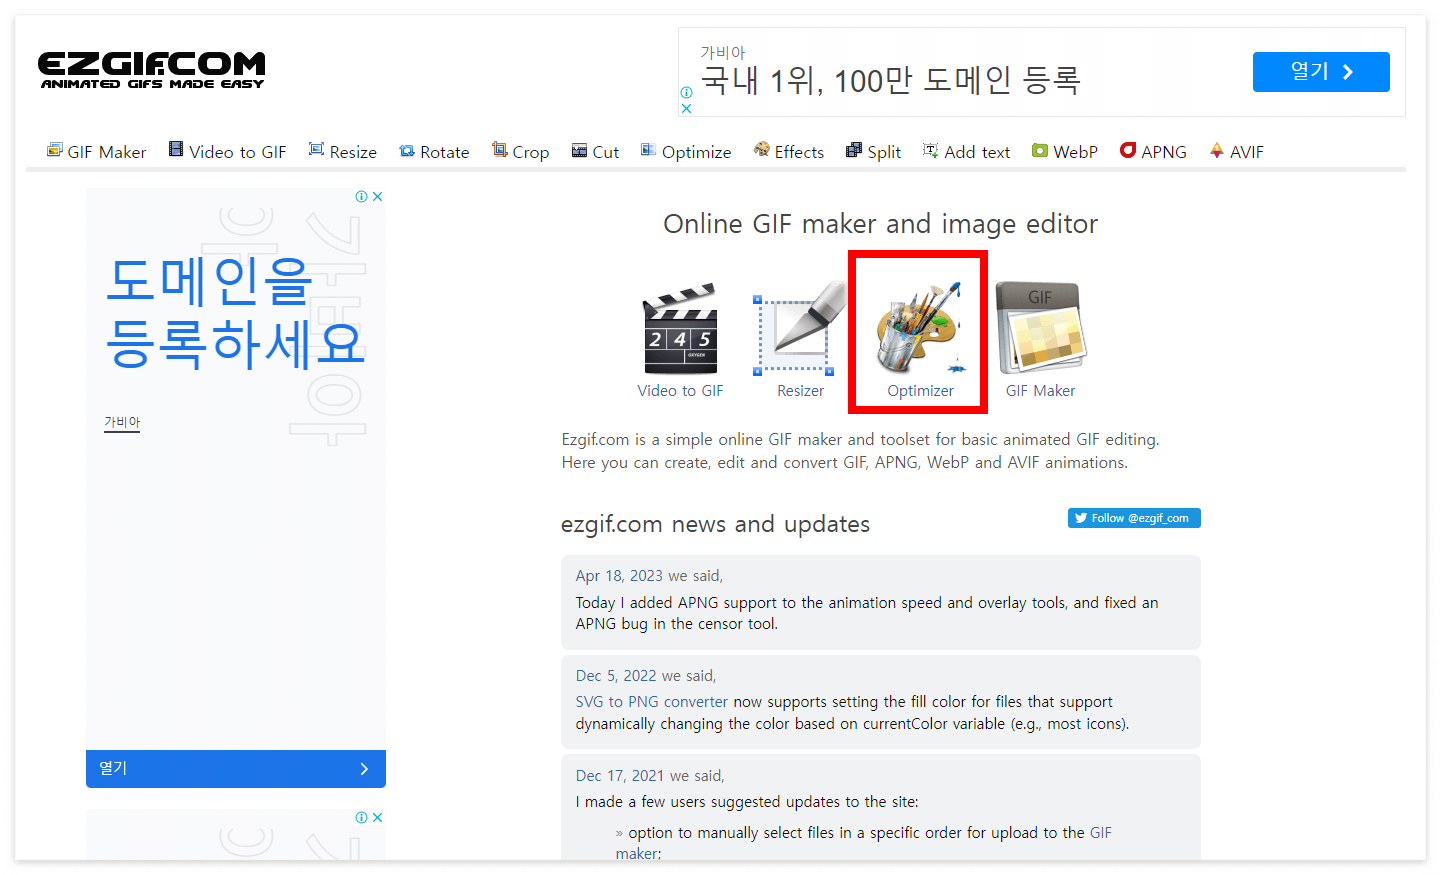This screenshot has width=1441, height=875.
Task: Click the Optimize icon in the nav bar
Action: point(648,150)
